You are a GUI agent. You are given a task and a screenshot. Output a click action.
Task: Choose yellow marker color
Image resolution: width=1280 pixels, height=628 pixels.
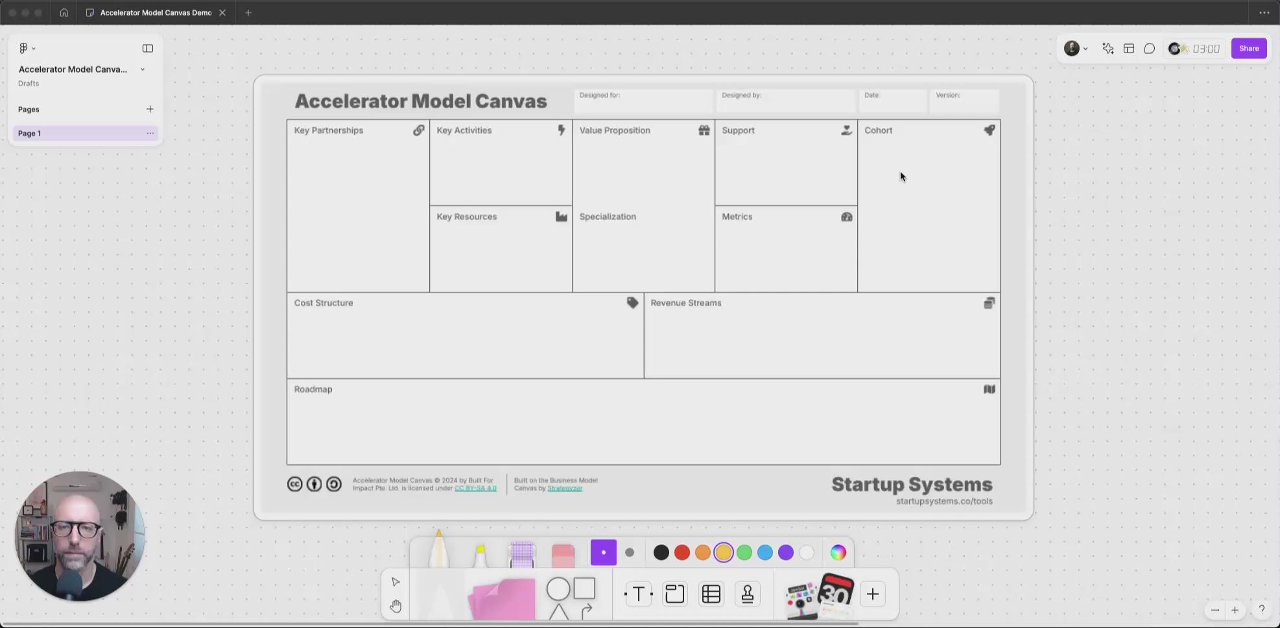[x=723, y=552]
